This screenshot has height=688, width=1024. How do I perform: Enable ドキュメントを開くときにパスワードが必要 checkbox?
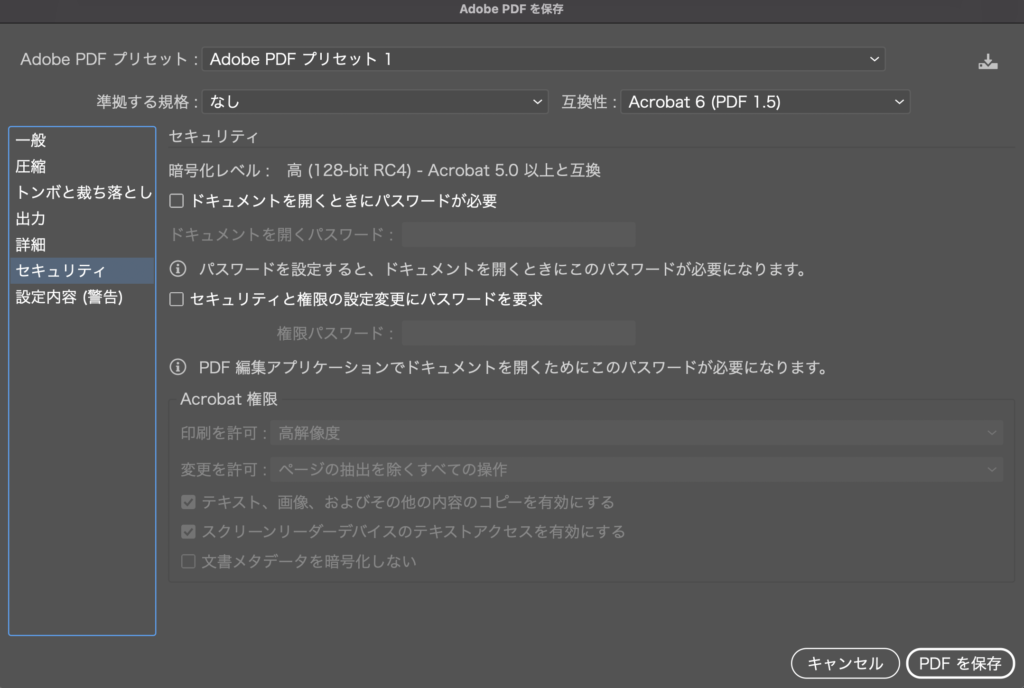pos(177,201)
